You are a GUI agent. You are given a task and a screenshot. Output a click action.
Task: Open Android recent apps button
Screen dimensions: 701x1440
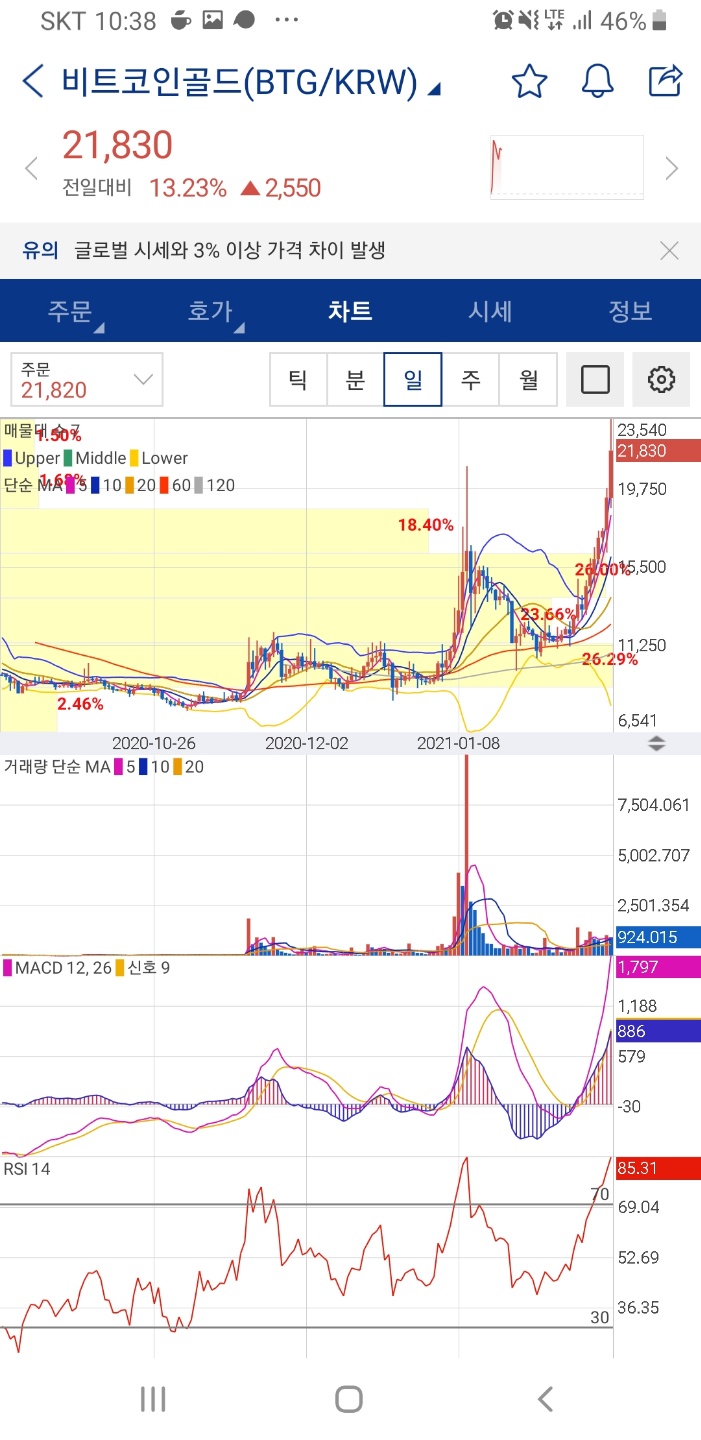(x=153, y=1399)
